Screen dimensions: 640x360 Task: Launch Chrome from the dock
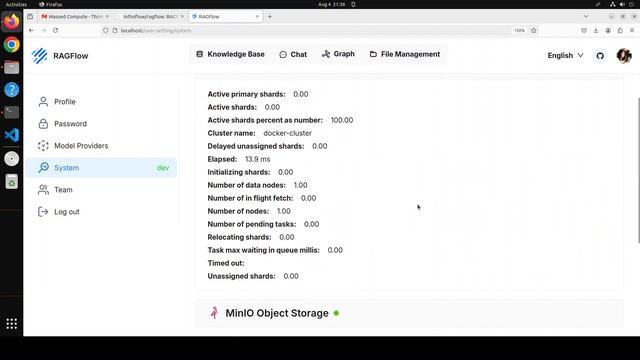tap(11, 44)
